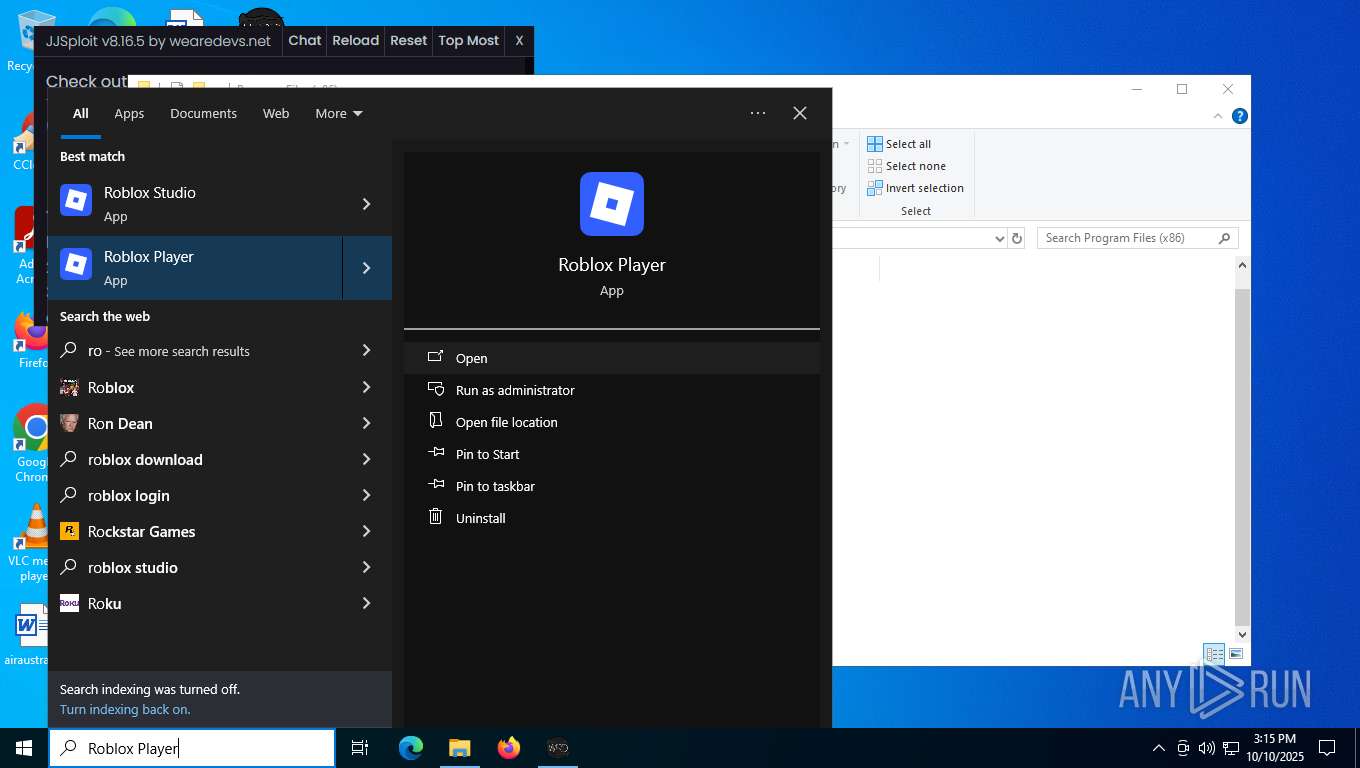Viewport: 1360px width, 768px height.
Task: Open JJSploit taskbar icon
Action: coord(558,748)
